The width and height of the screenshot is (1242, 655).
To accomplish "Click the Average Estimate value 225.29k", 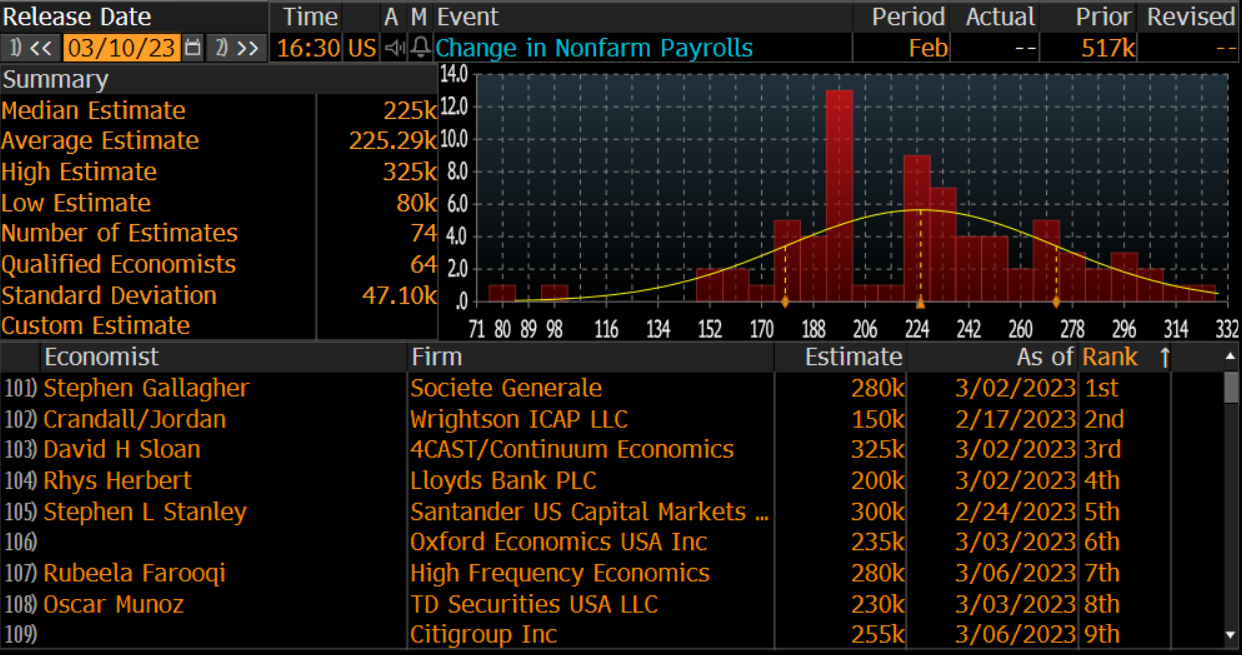I will [393, 141].
